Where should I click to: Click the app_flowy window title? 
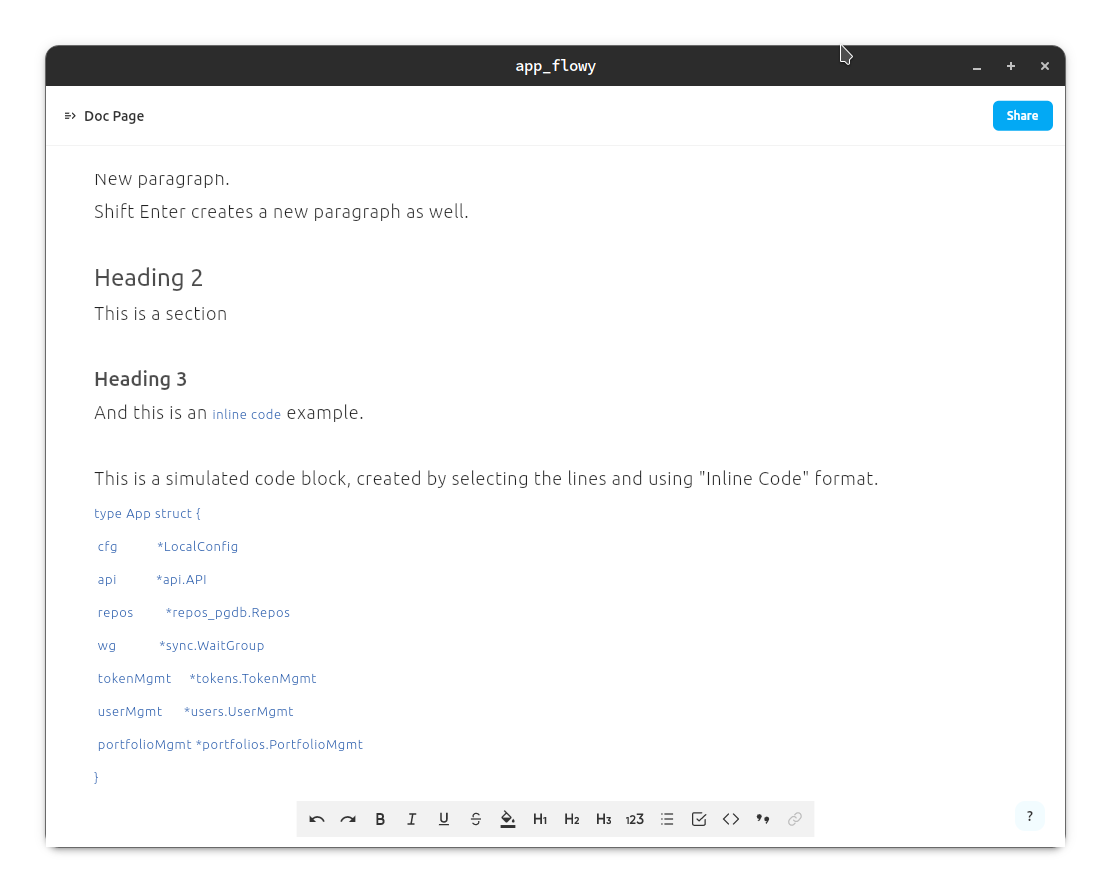(x=556, y=66)
